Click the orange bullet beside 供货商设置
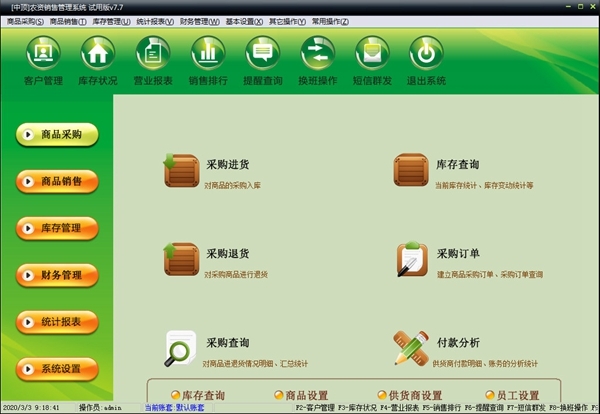Image resolution: width=600 pixels, height=414 pixels. click(382, 395)
